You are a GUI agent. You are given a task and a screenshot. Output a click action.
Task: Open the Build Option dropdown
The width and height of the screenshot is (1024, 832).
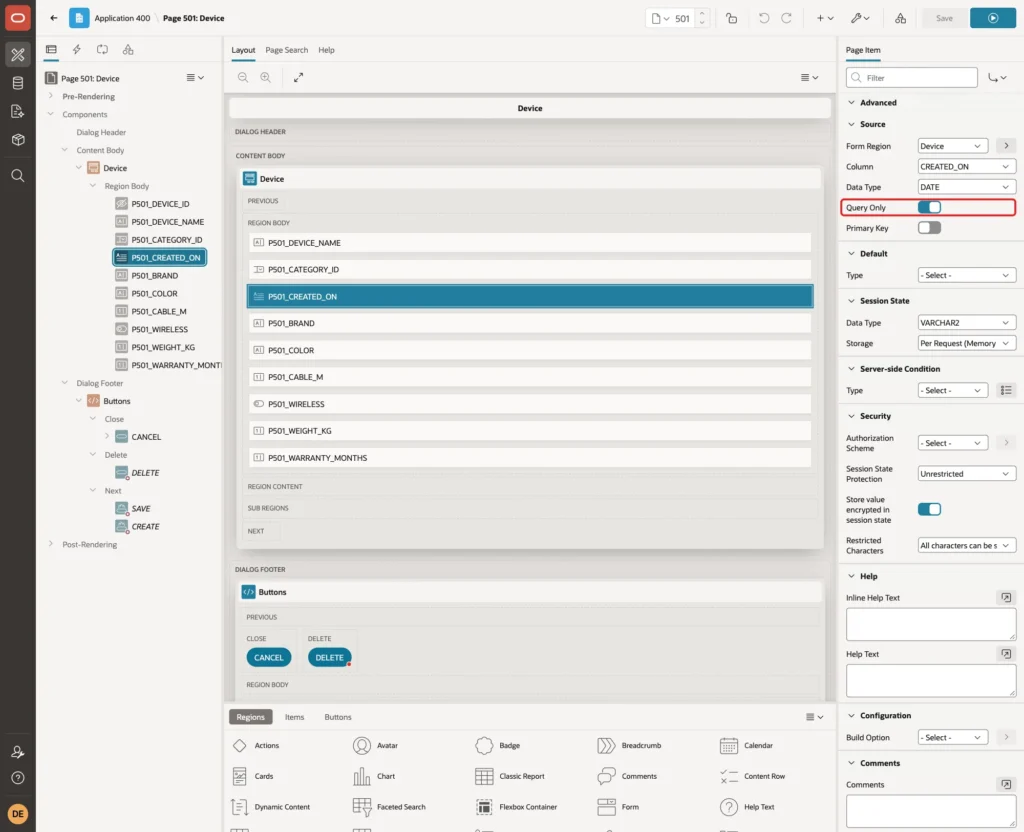(952, 737)
